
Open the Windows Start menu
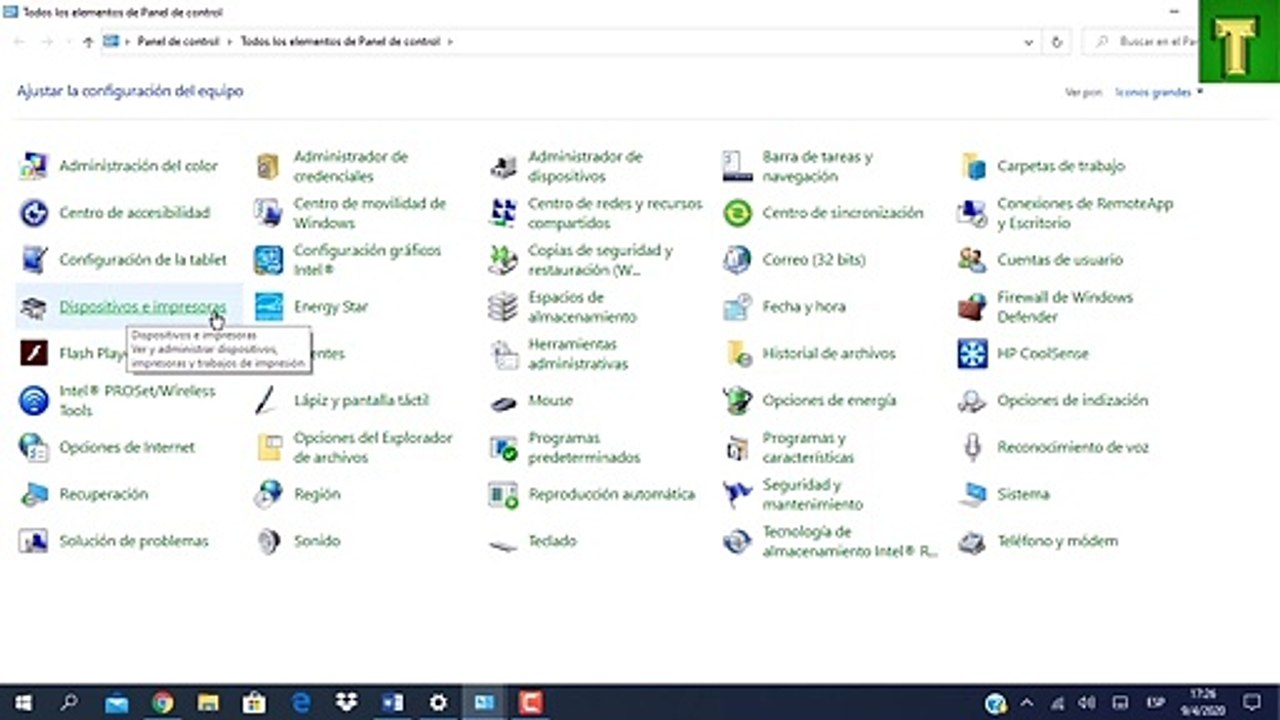click(x=23, y=703)
